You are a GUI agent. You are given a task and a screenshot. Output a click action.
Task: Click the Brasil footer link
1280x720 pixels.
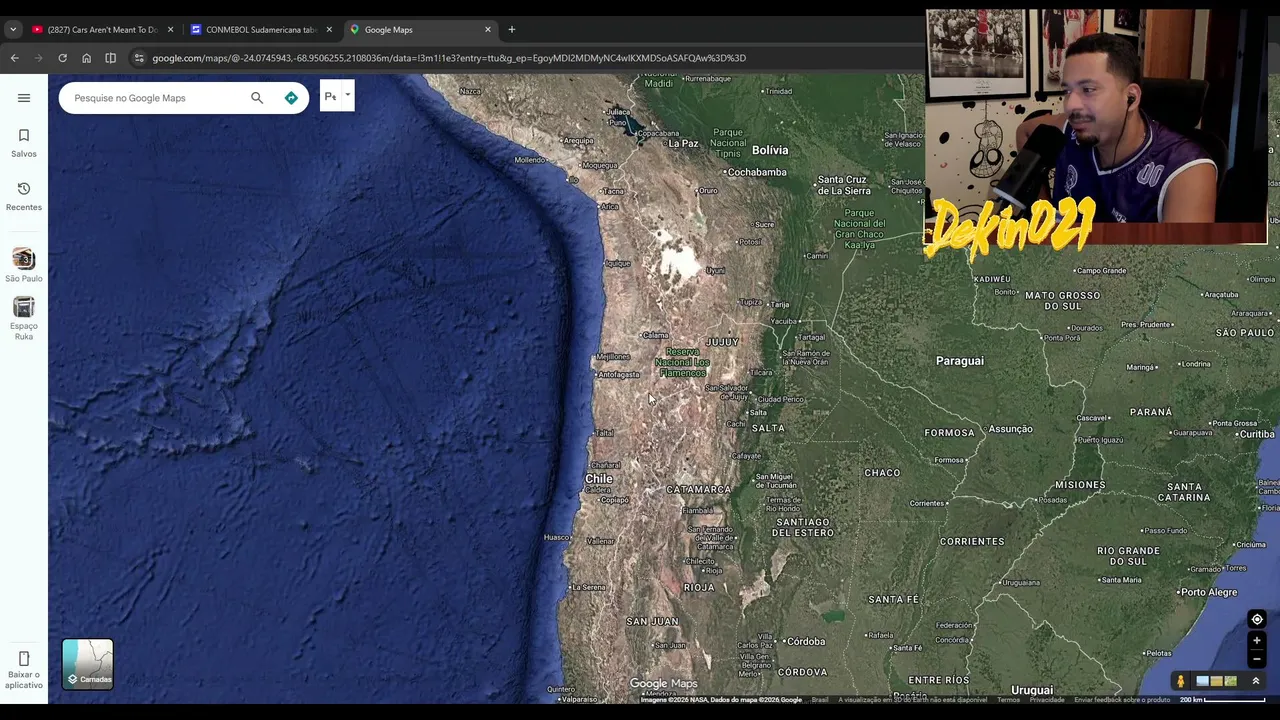pyautogui.click(x=820, y=700)
